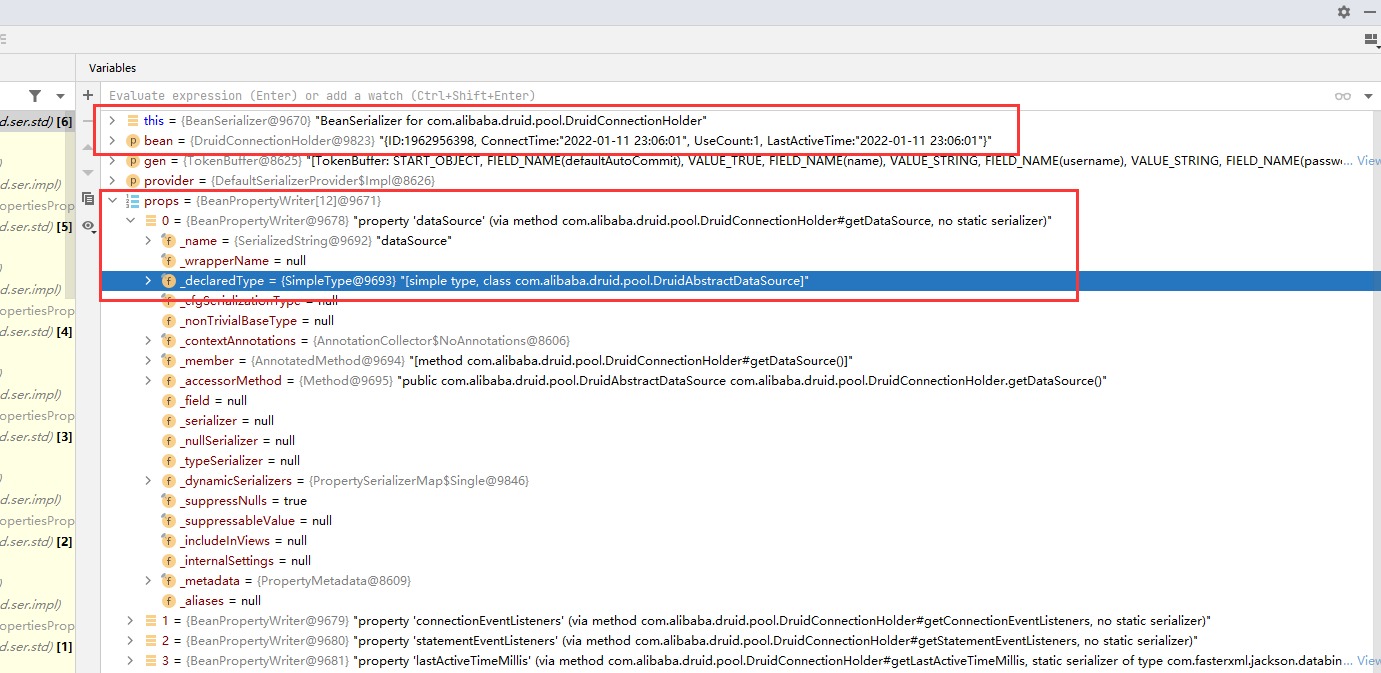The height and width of the screenshot is (673, 1381).
Task: Click the Evaluate expression input field
Action: point(400,95)
